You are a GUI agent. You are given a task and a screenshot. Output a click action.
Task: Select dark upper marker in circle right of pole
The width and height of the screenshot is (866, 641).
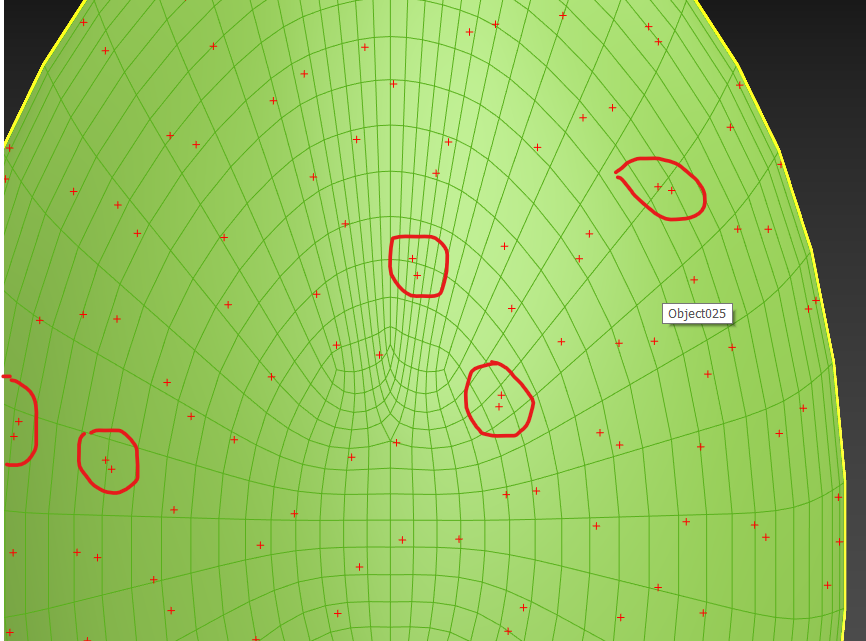point(502,395)
